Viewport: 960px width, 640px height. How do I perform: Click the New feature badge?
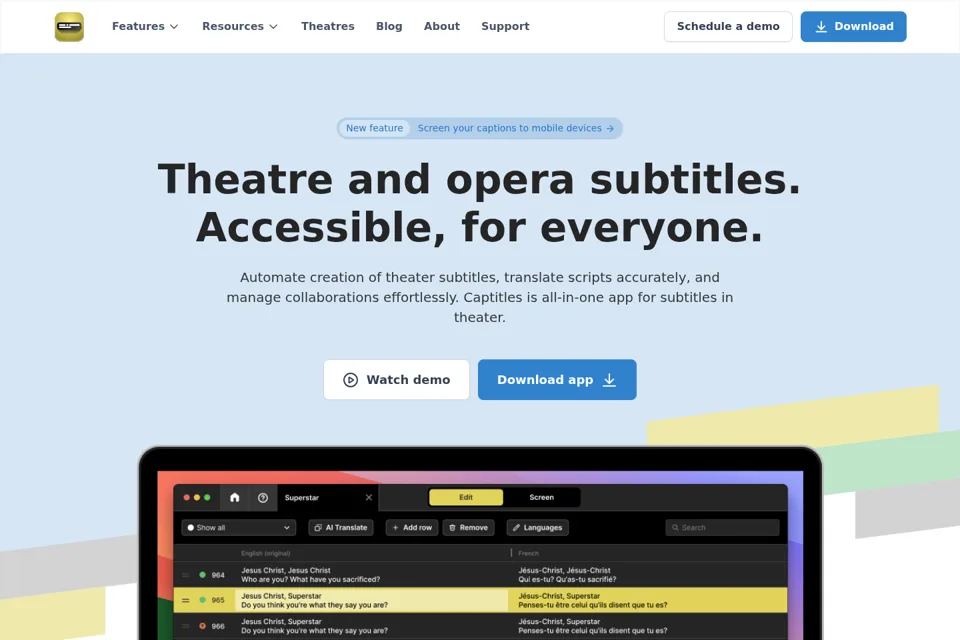[x=374, y=128]
